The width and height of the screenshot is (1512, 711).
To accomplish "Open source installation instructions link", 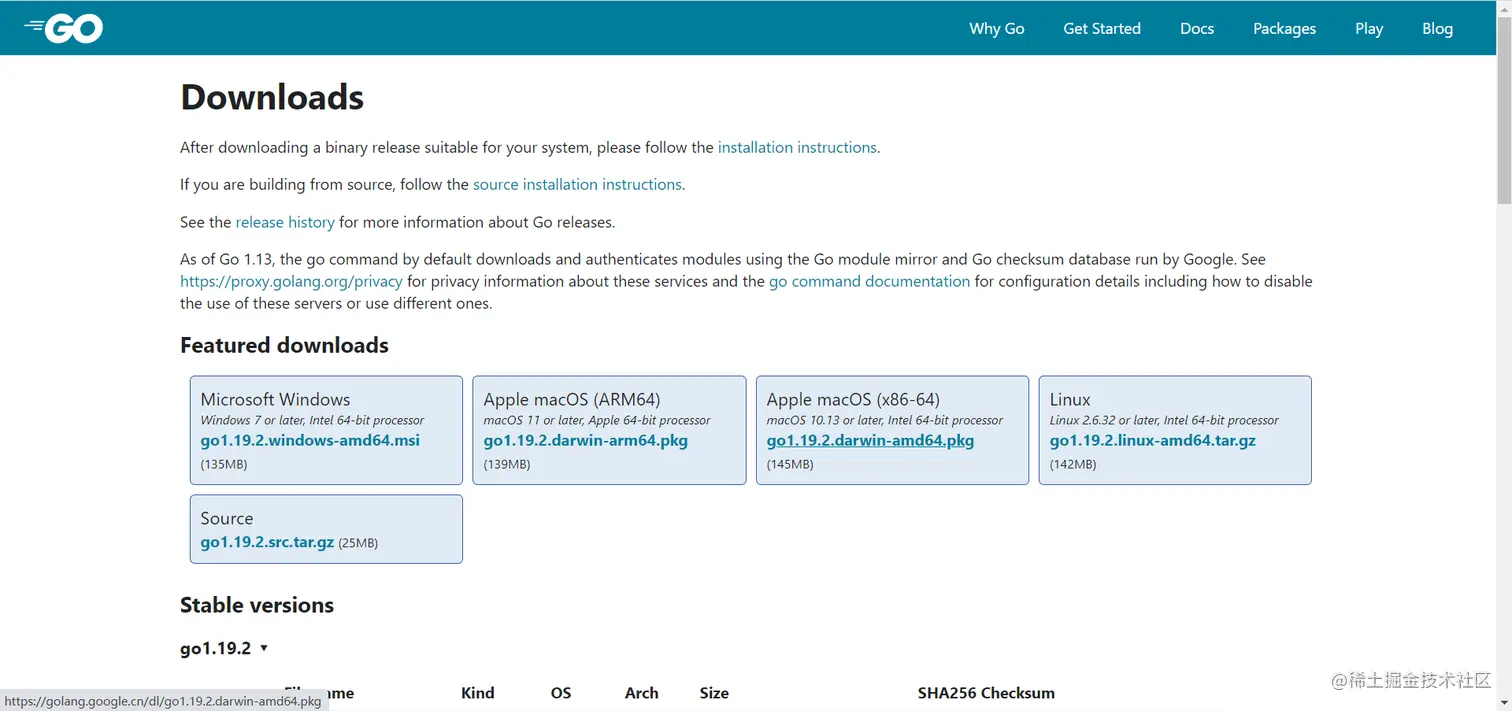I will [577, 184].
